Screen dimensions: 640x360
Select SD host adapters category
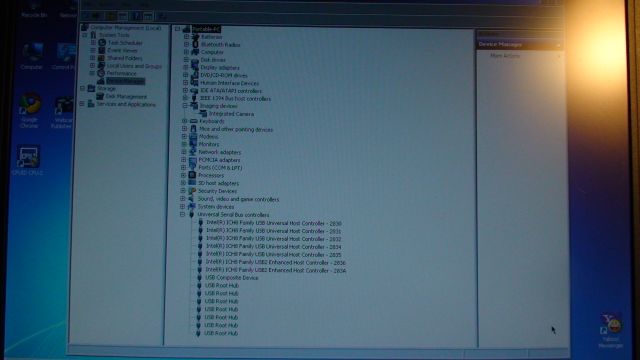tap(218, 183)
